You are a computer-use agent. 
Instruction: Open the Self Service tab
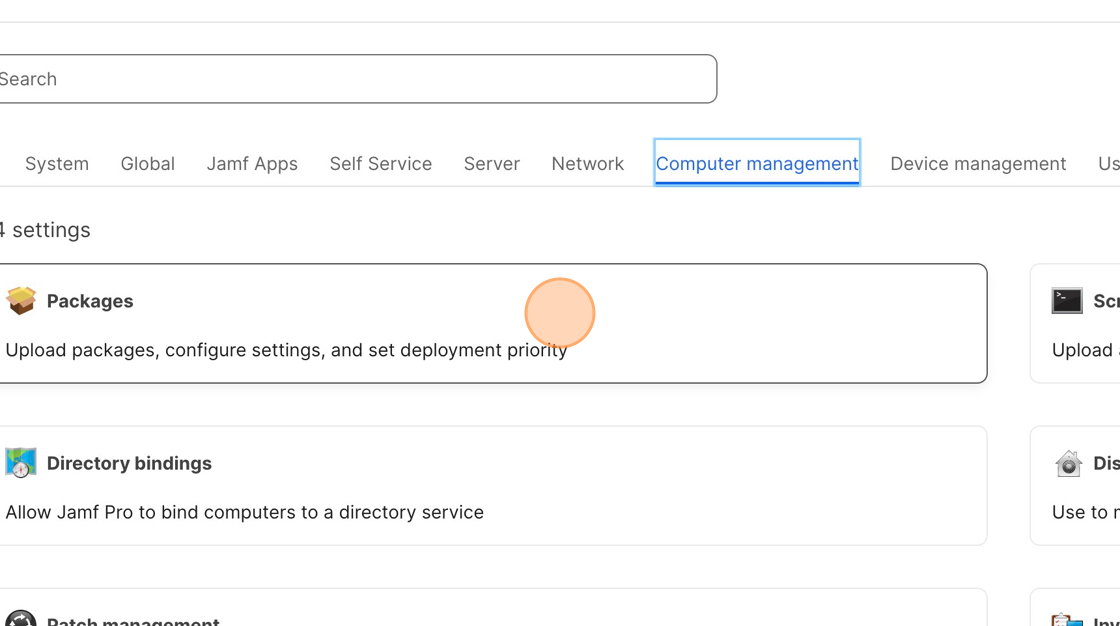point(381,164)
